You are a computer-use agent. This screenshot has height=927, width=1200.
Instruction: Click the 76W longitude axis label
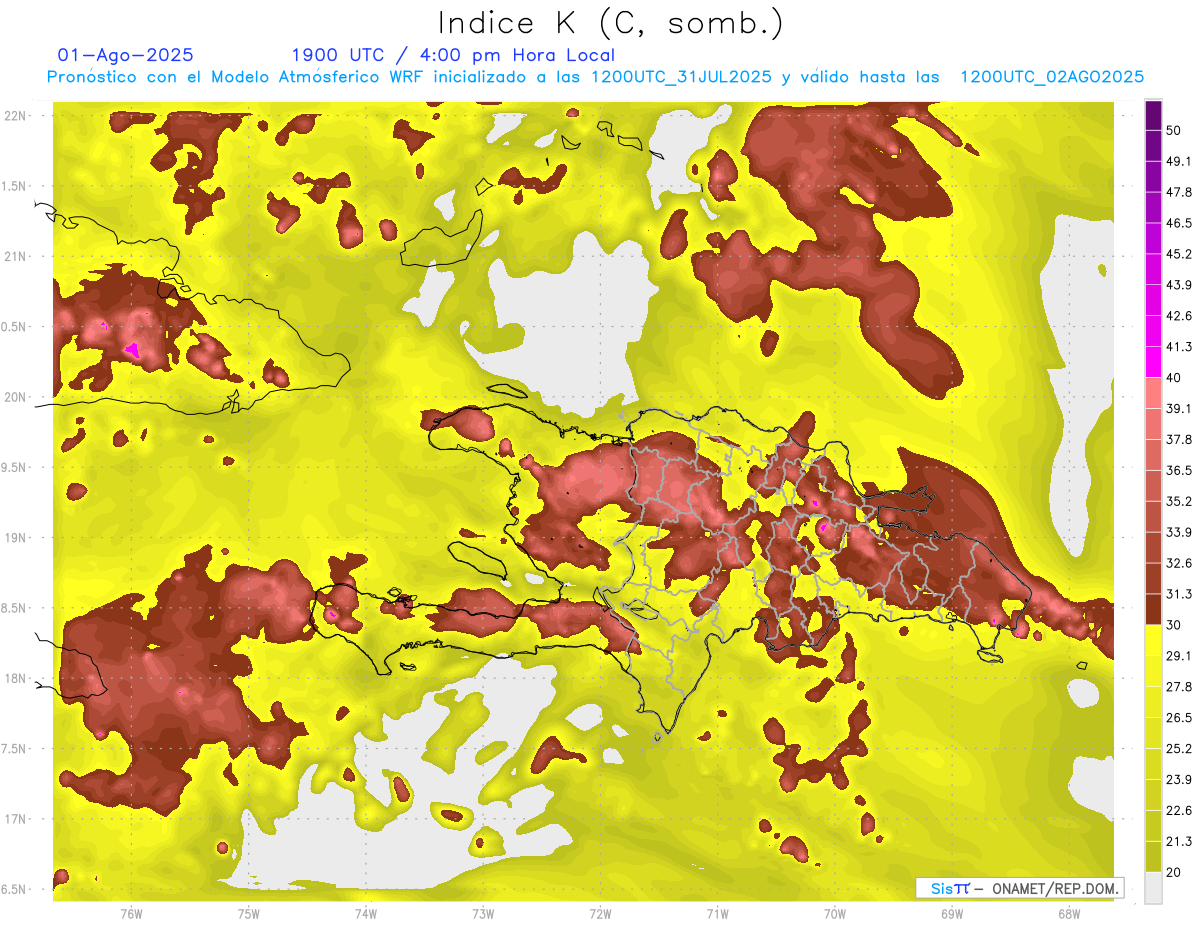pos(131,913)
